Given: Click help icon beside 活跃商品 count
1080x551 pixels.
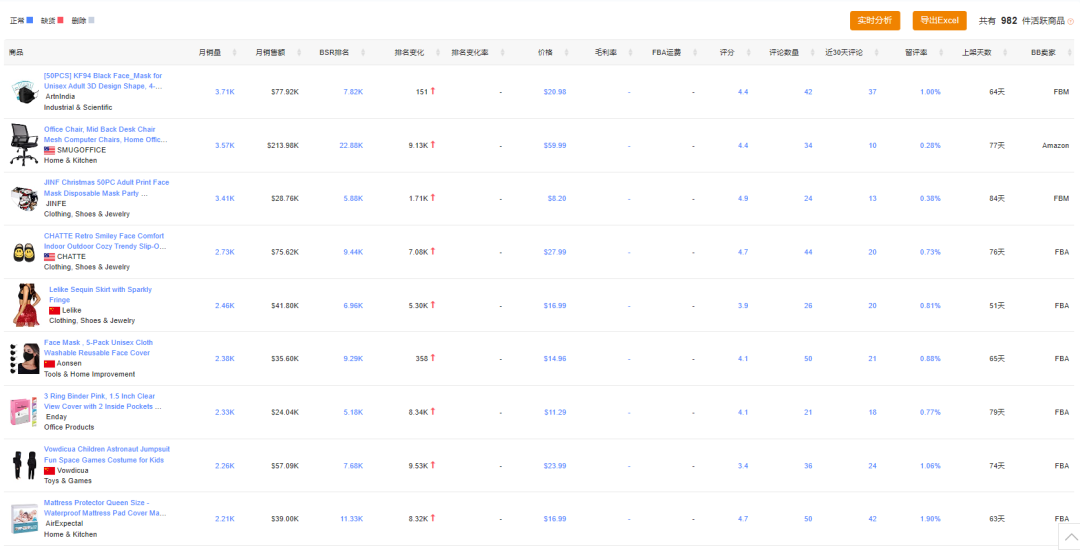Looking at the screenshot, I should tap(1070, 21).
